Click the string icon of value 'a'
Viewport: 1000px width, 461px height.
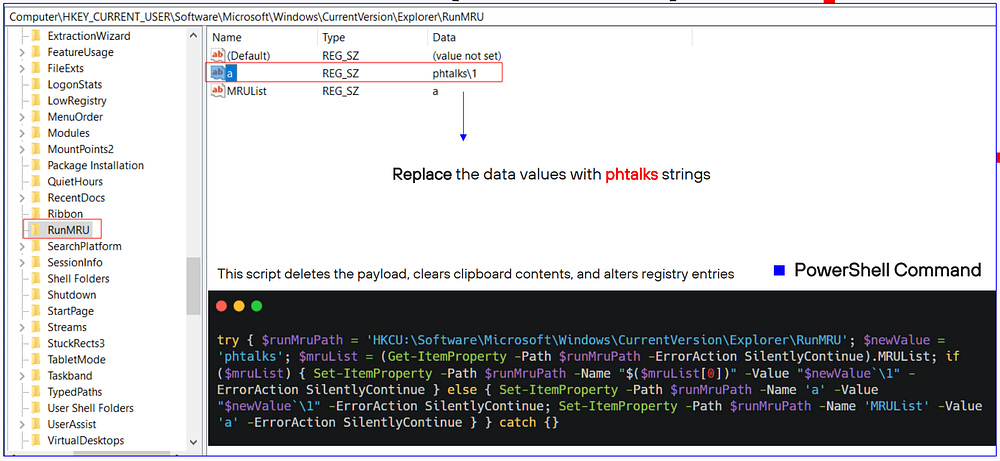point(218,73)
